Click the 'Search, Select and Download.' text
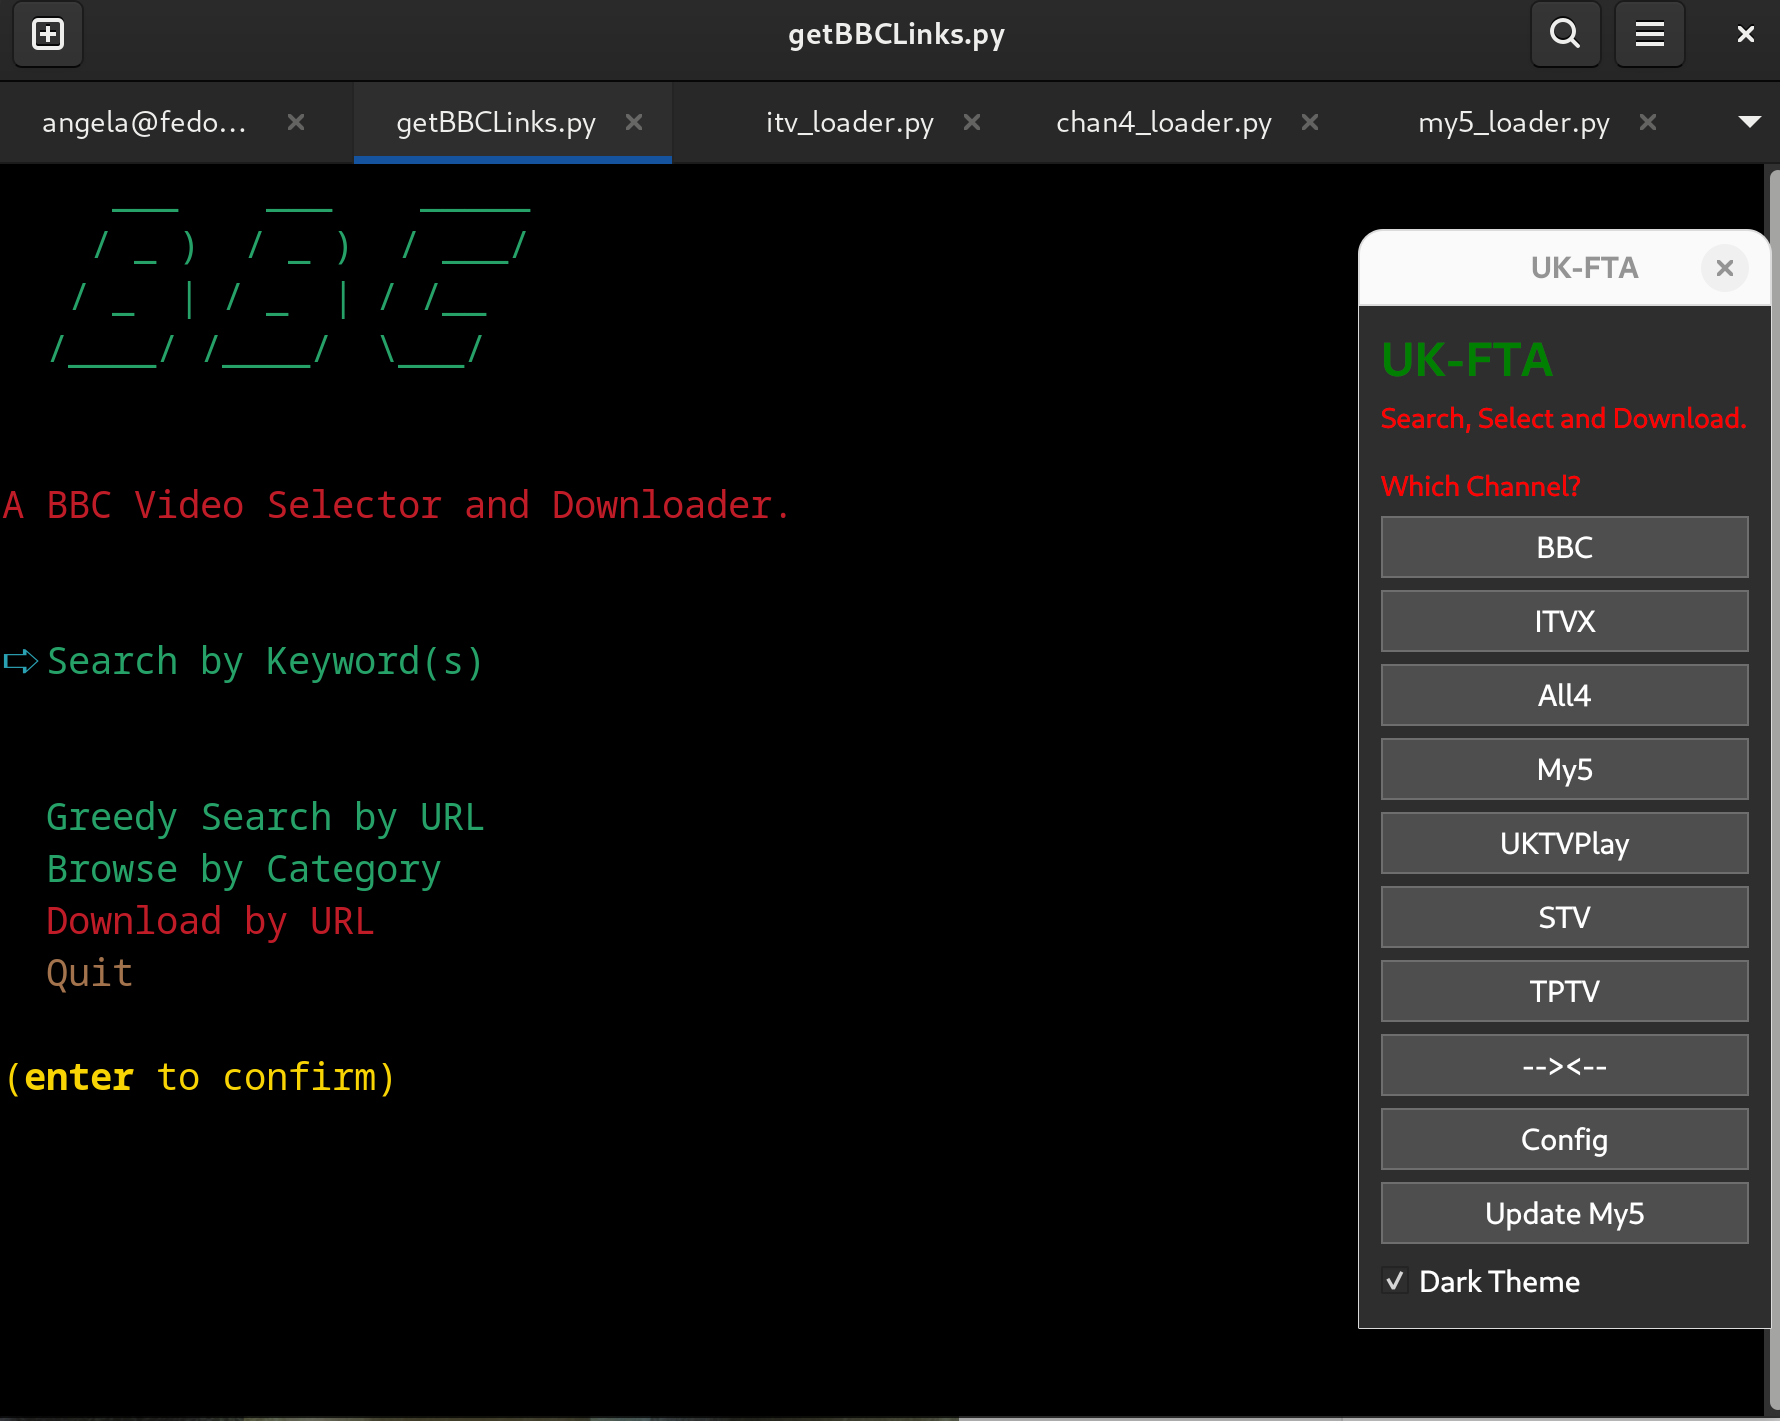 (1563, 418)
